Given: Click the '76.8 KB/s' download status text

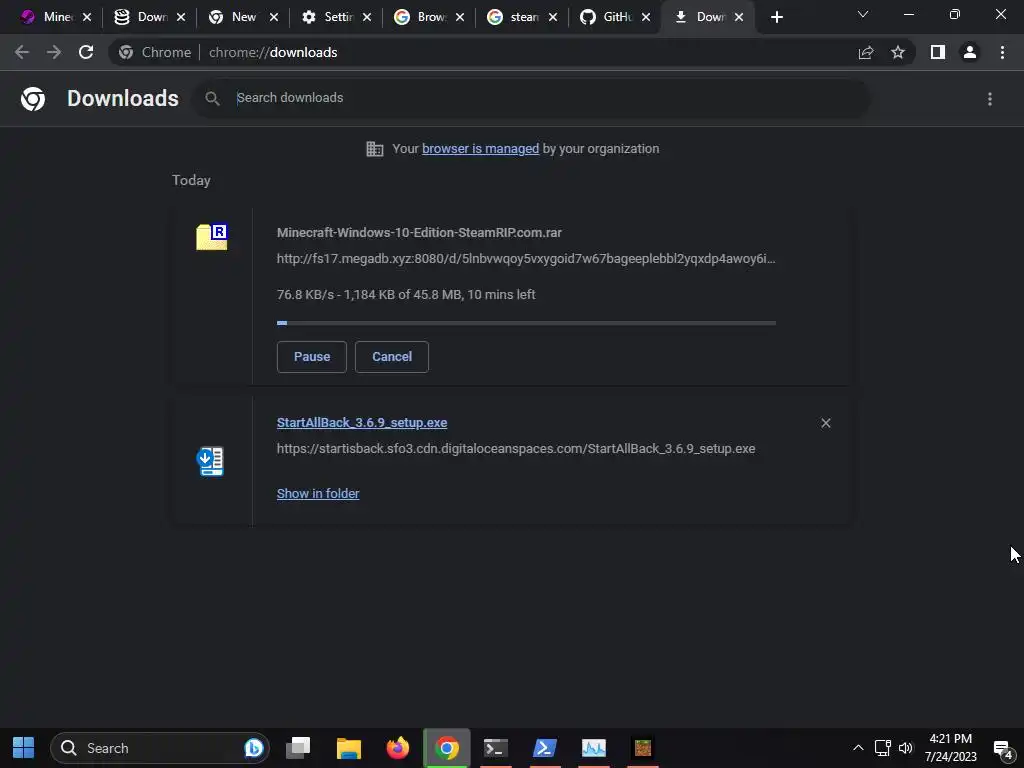Looking at the screenshot, I should pyautogui.click(x=406, y=295).
